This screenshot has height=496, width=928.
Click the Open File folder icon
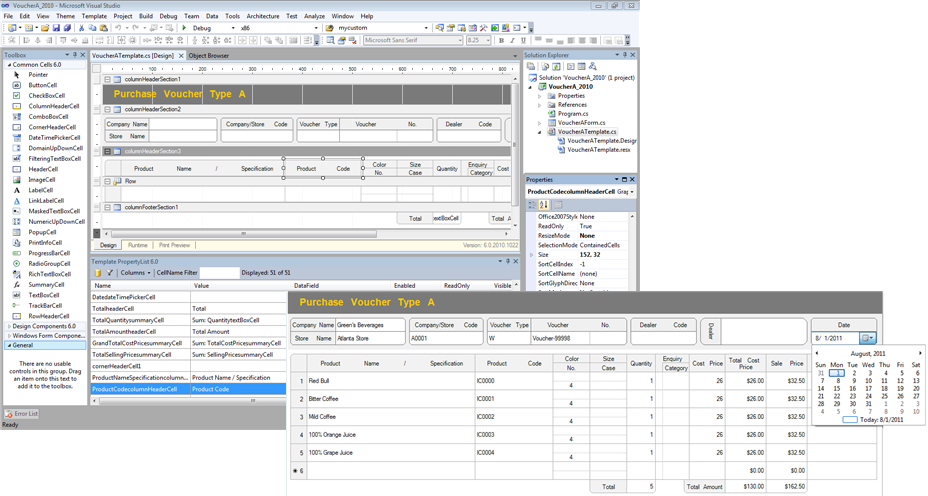click(45, 28)
